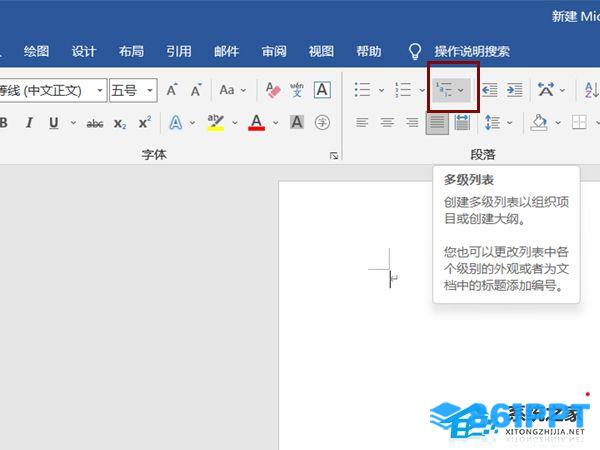Open font dialog launcher in 字体 group
600x450 pixels.
click(334, 156)
